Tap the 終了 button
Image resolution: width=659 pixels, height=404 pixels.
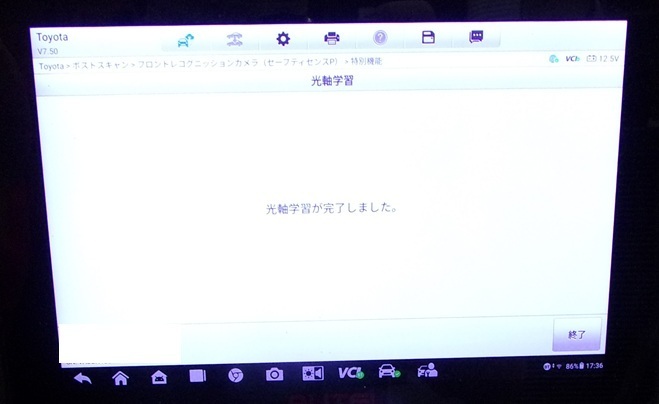tap(577, 335)
